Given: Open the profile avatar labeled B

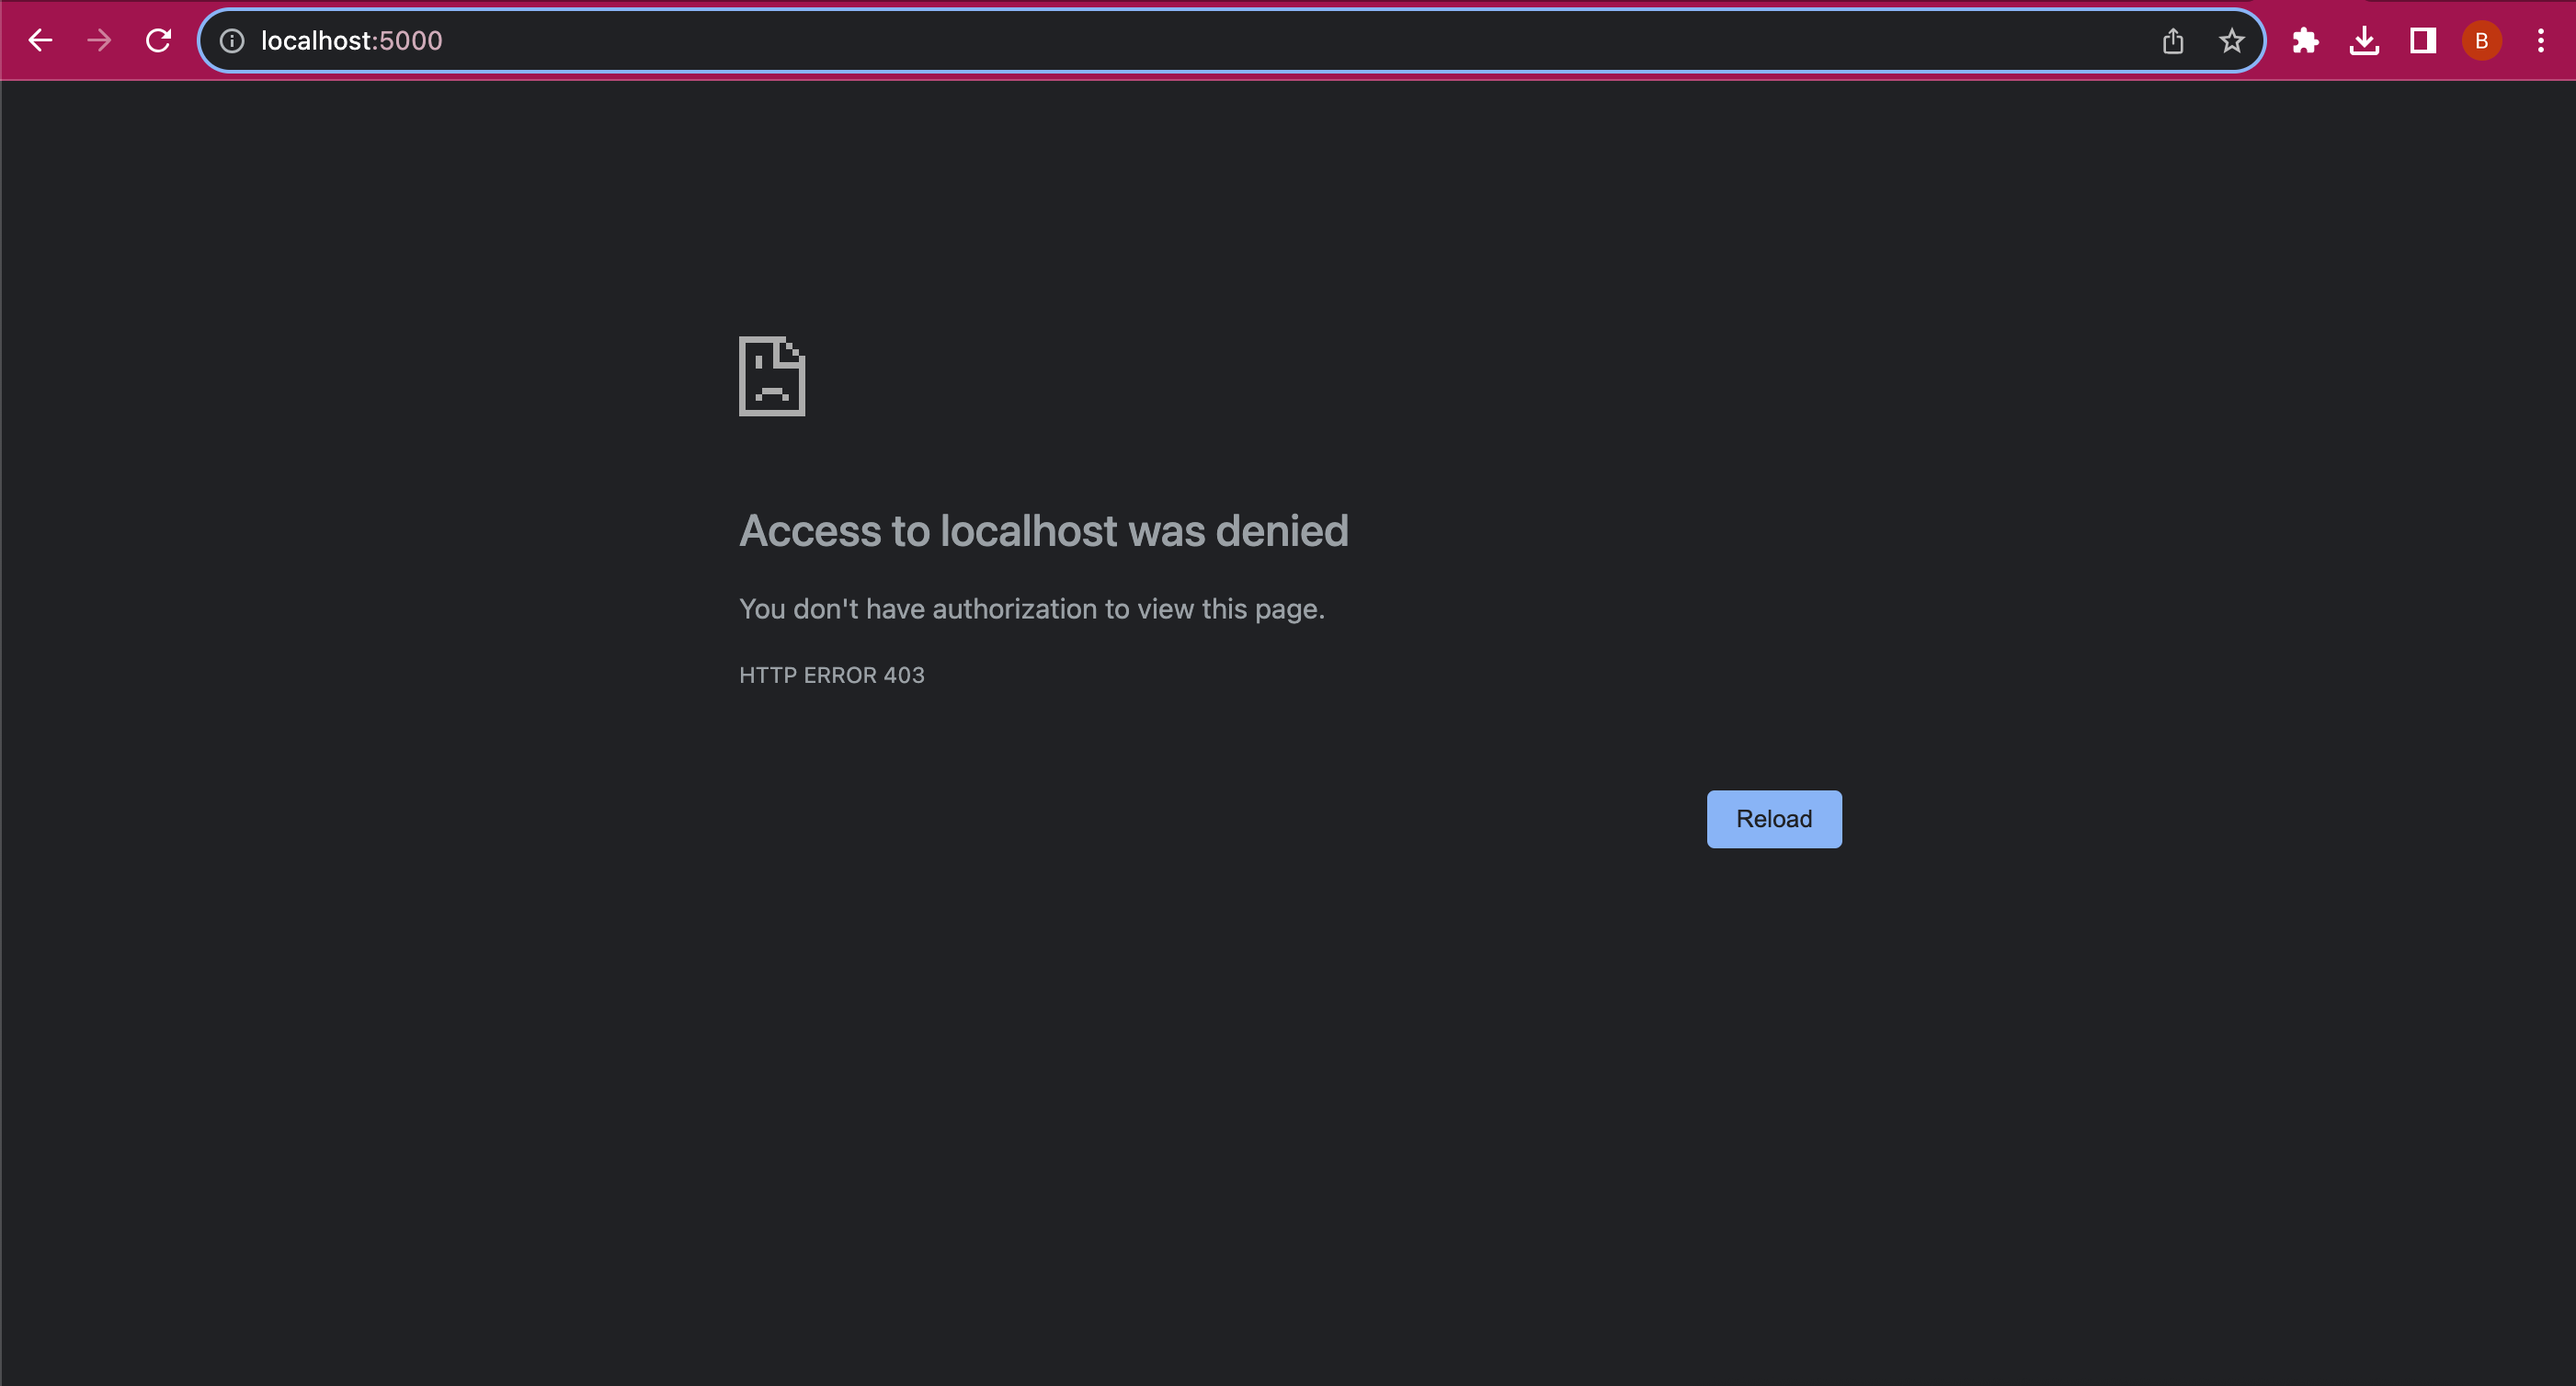Looking at the screenshot, I should [x=2481, y=40].
